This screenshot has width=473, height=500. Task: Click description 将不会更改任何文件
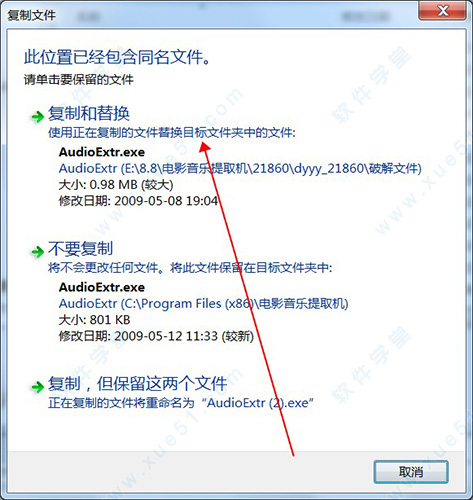(103, 268)
